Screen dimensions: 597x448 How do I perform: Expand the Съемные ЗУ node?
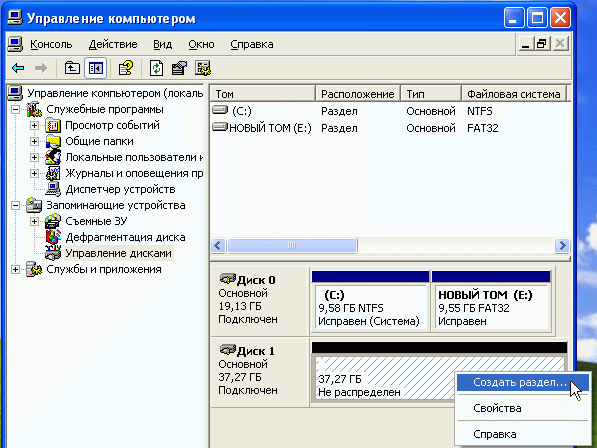[34, 221]
